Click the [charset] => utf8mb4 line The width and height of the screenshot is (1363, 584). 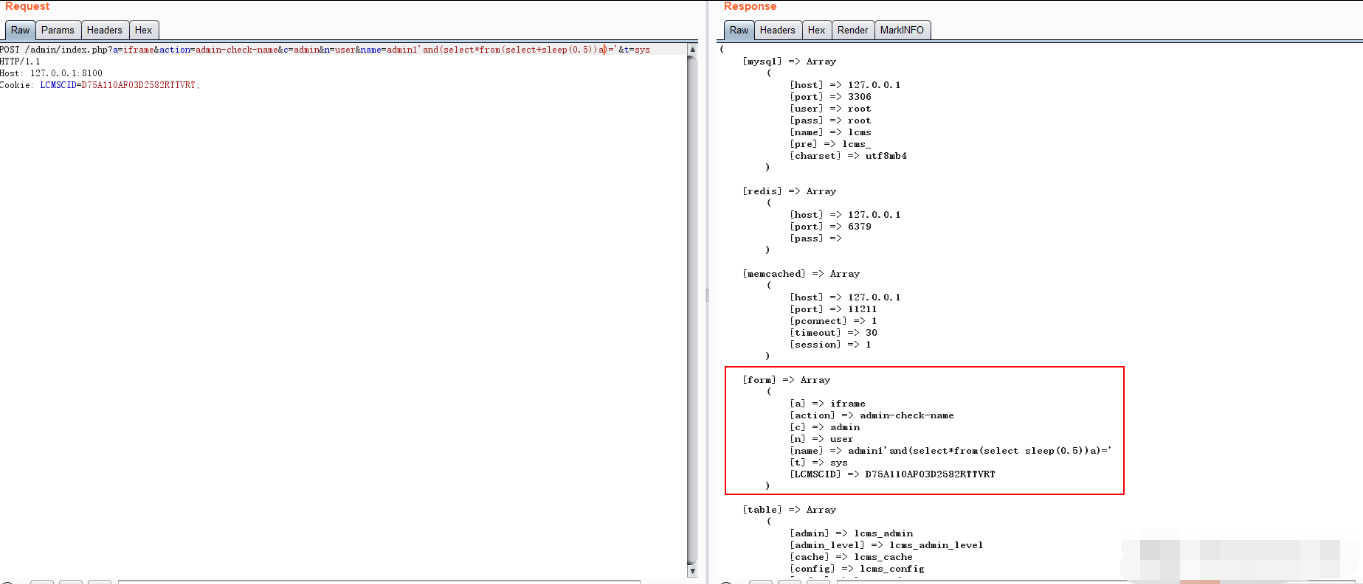(848, 156)
